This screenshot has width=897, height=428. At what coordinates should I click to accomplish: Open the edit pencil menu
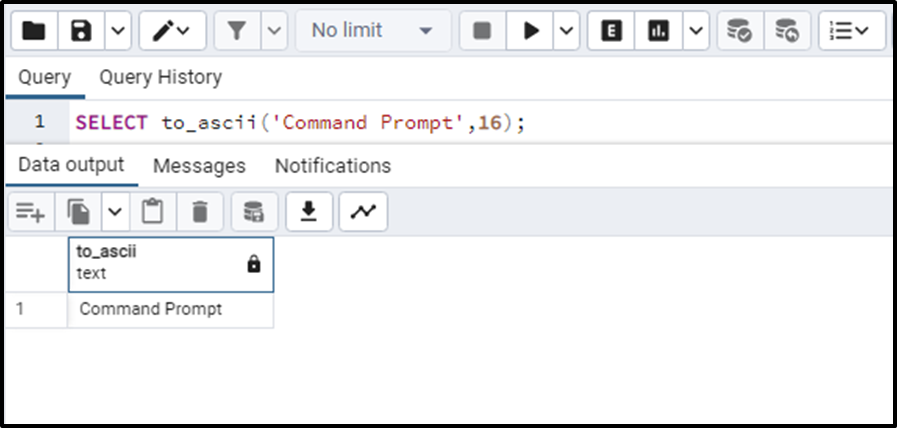[172, 31]
